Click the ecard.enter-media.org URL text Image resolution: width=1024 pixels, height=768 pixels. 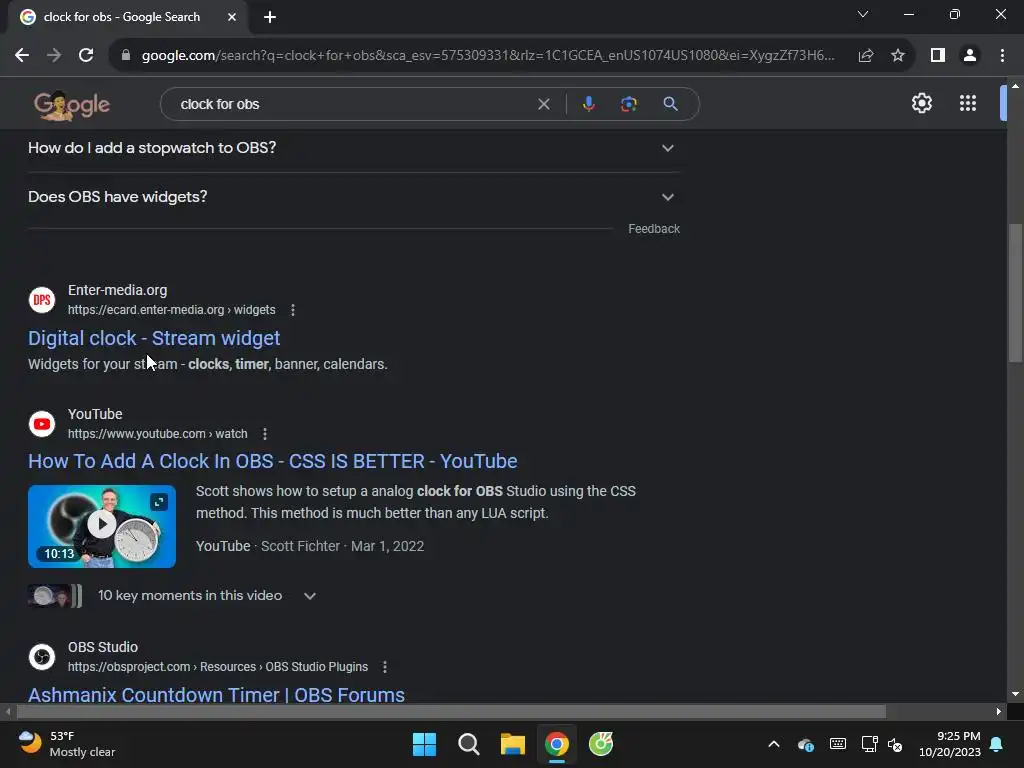pyautogui.click(x=172, y=310)
